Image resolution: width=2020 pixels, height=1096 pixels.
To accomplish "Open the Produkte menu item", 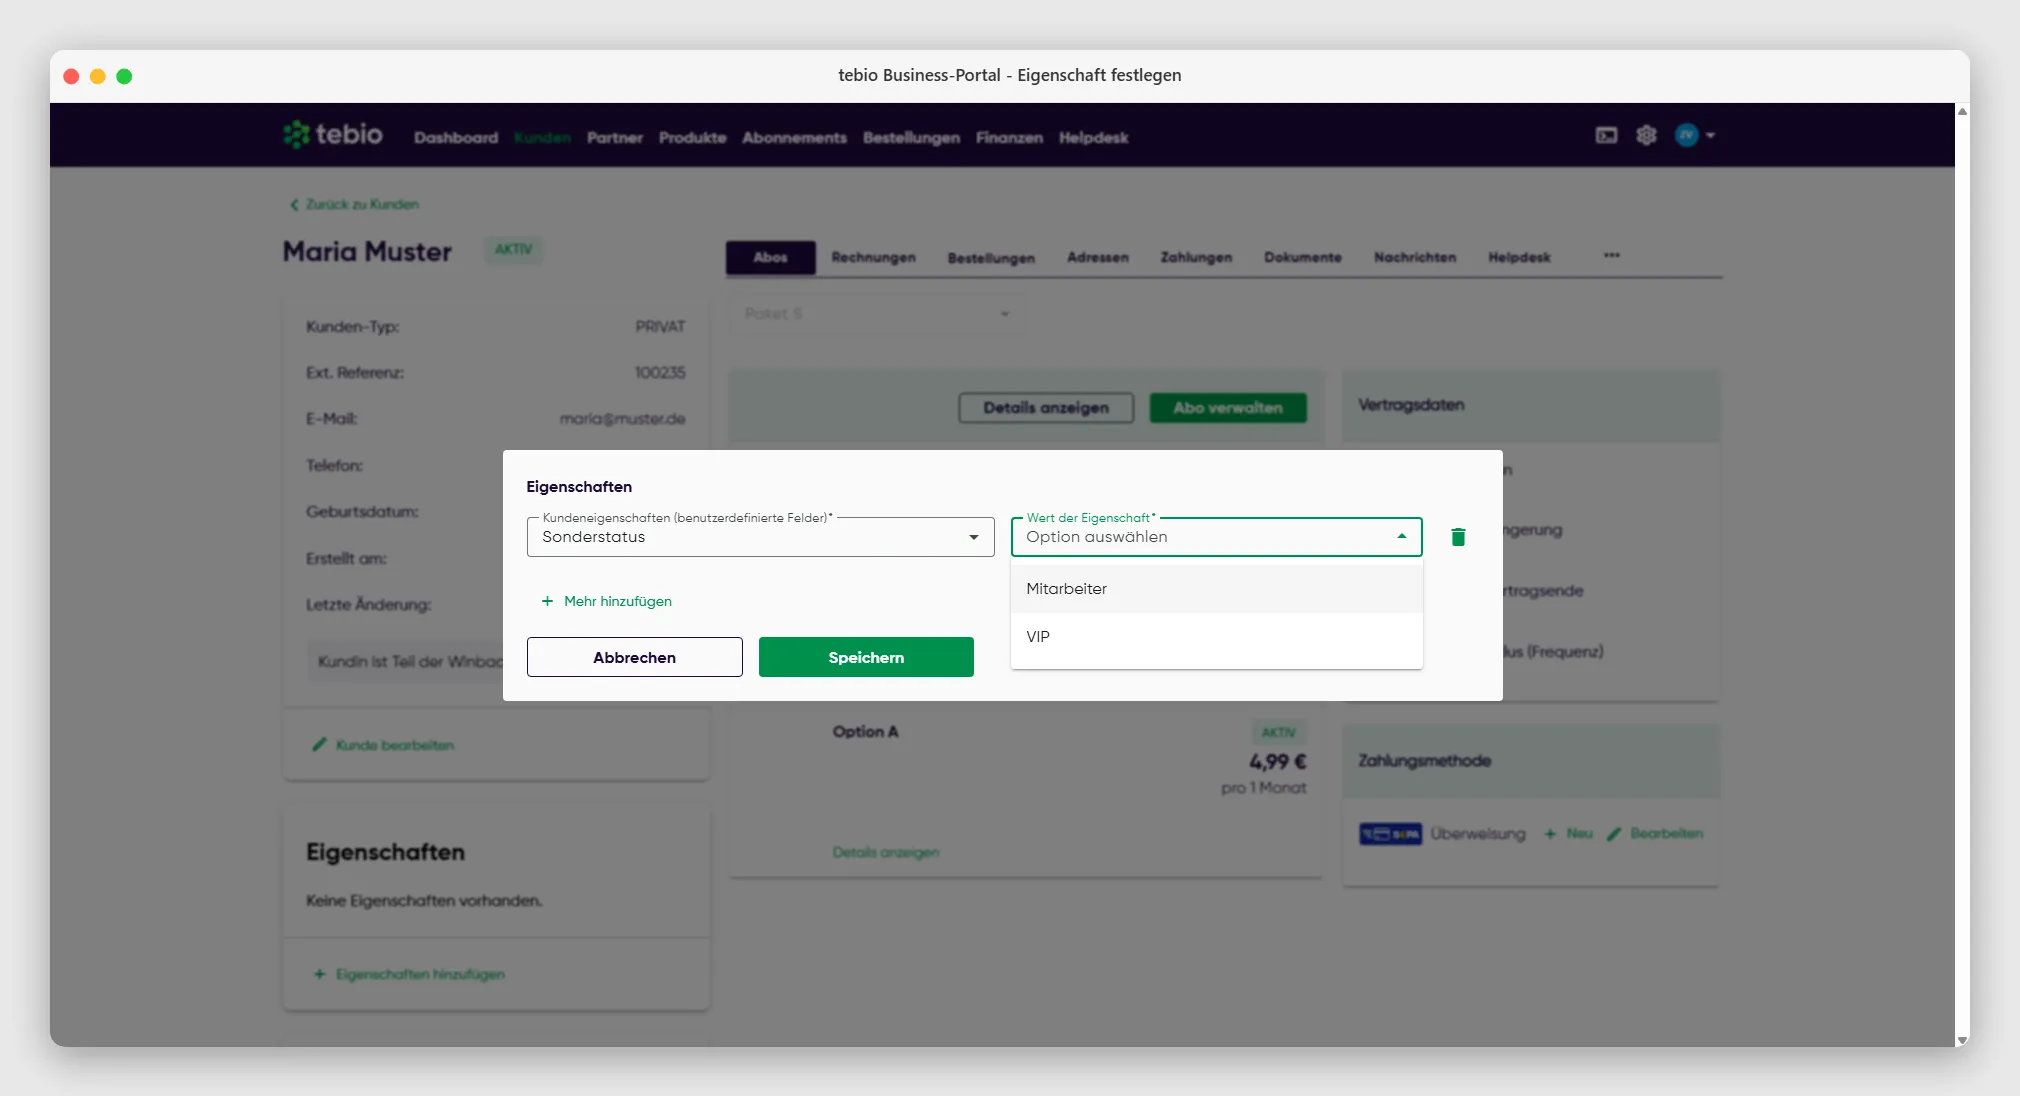I will (692, 137).
